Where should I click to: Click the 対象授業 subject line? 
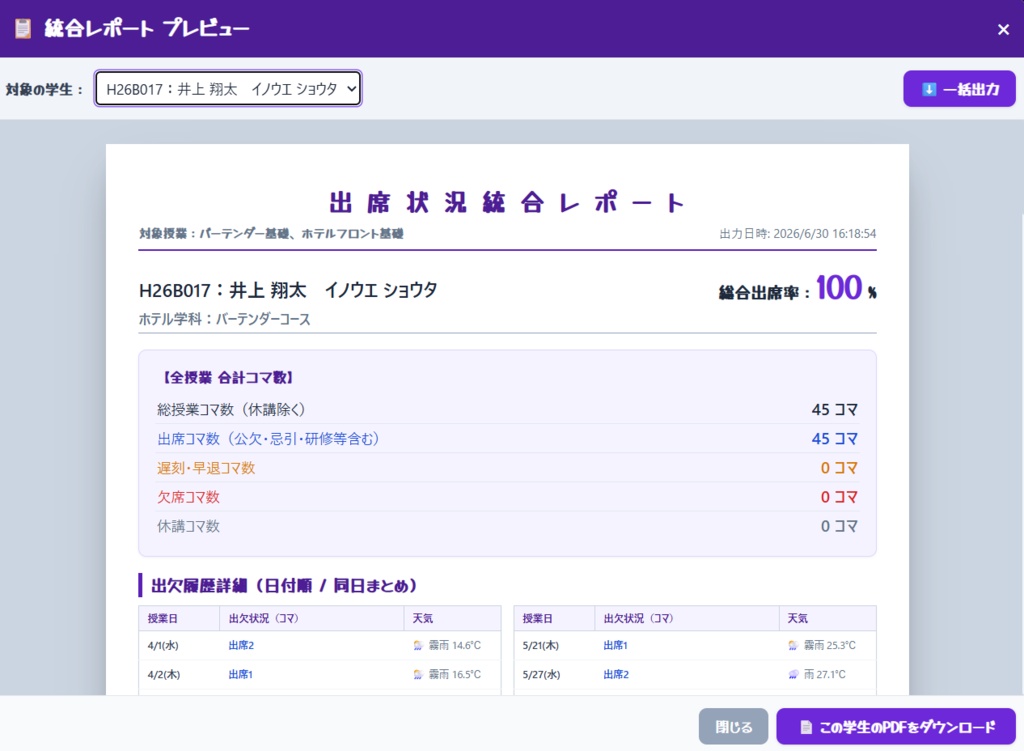click(x=271, y=234)
